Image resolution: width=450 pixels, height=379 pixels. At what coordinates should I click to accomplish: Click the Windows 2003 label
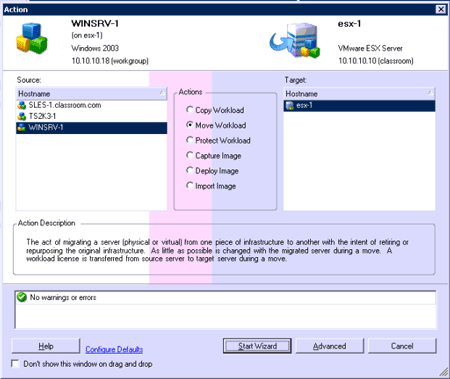(x=95, y=48)
